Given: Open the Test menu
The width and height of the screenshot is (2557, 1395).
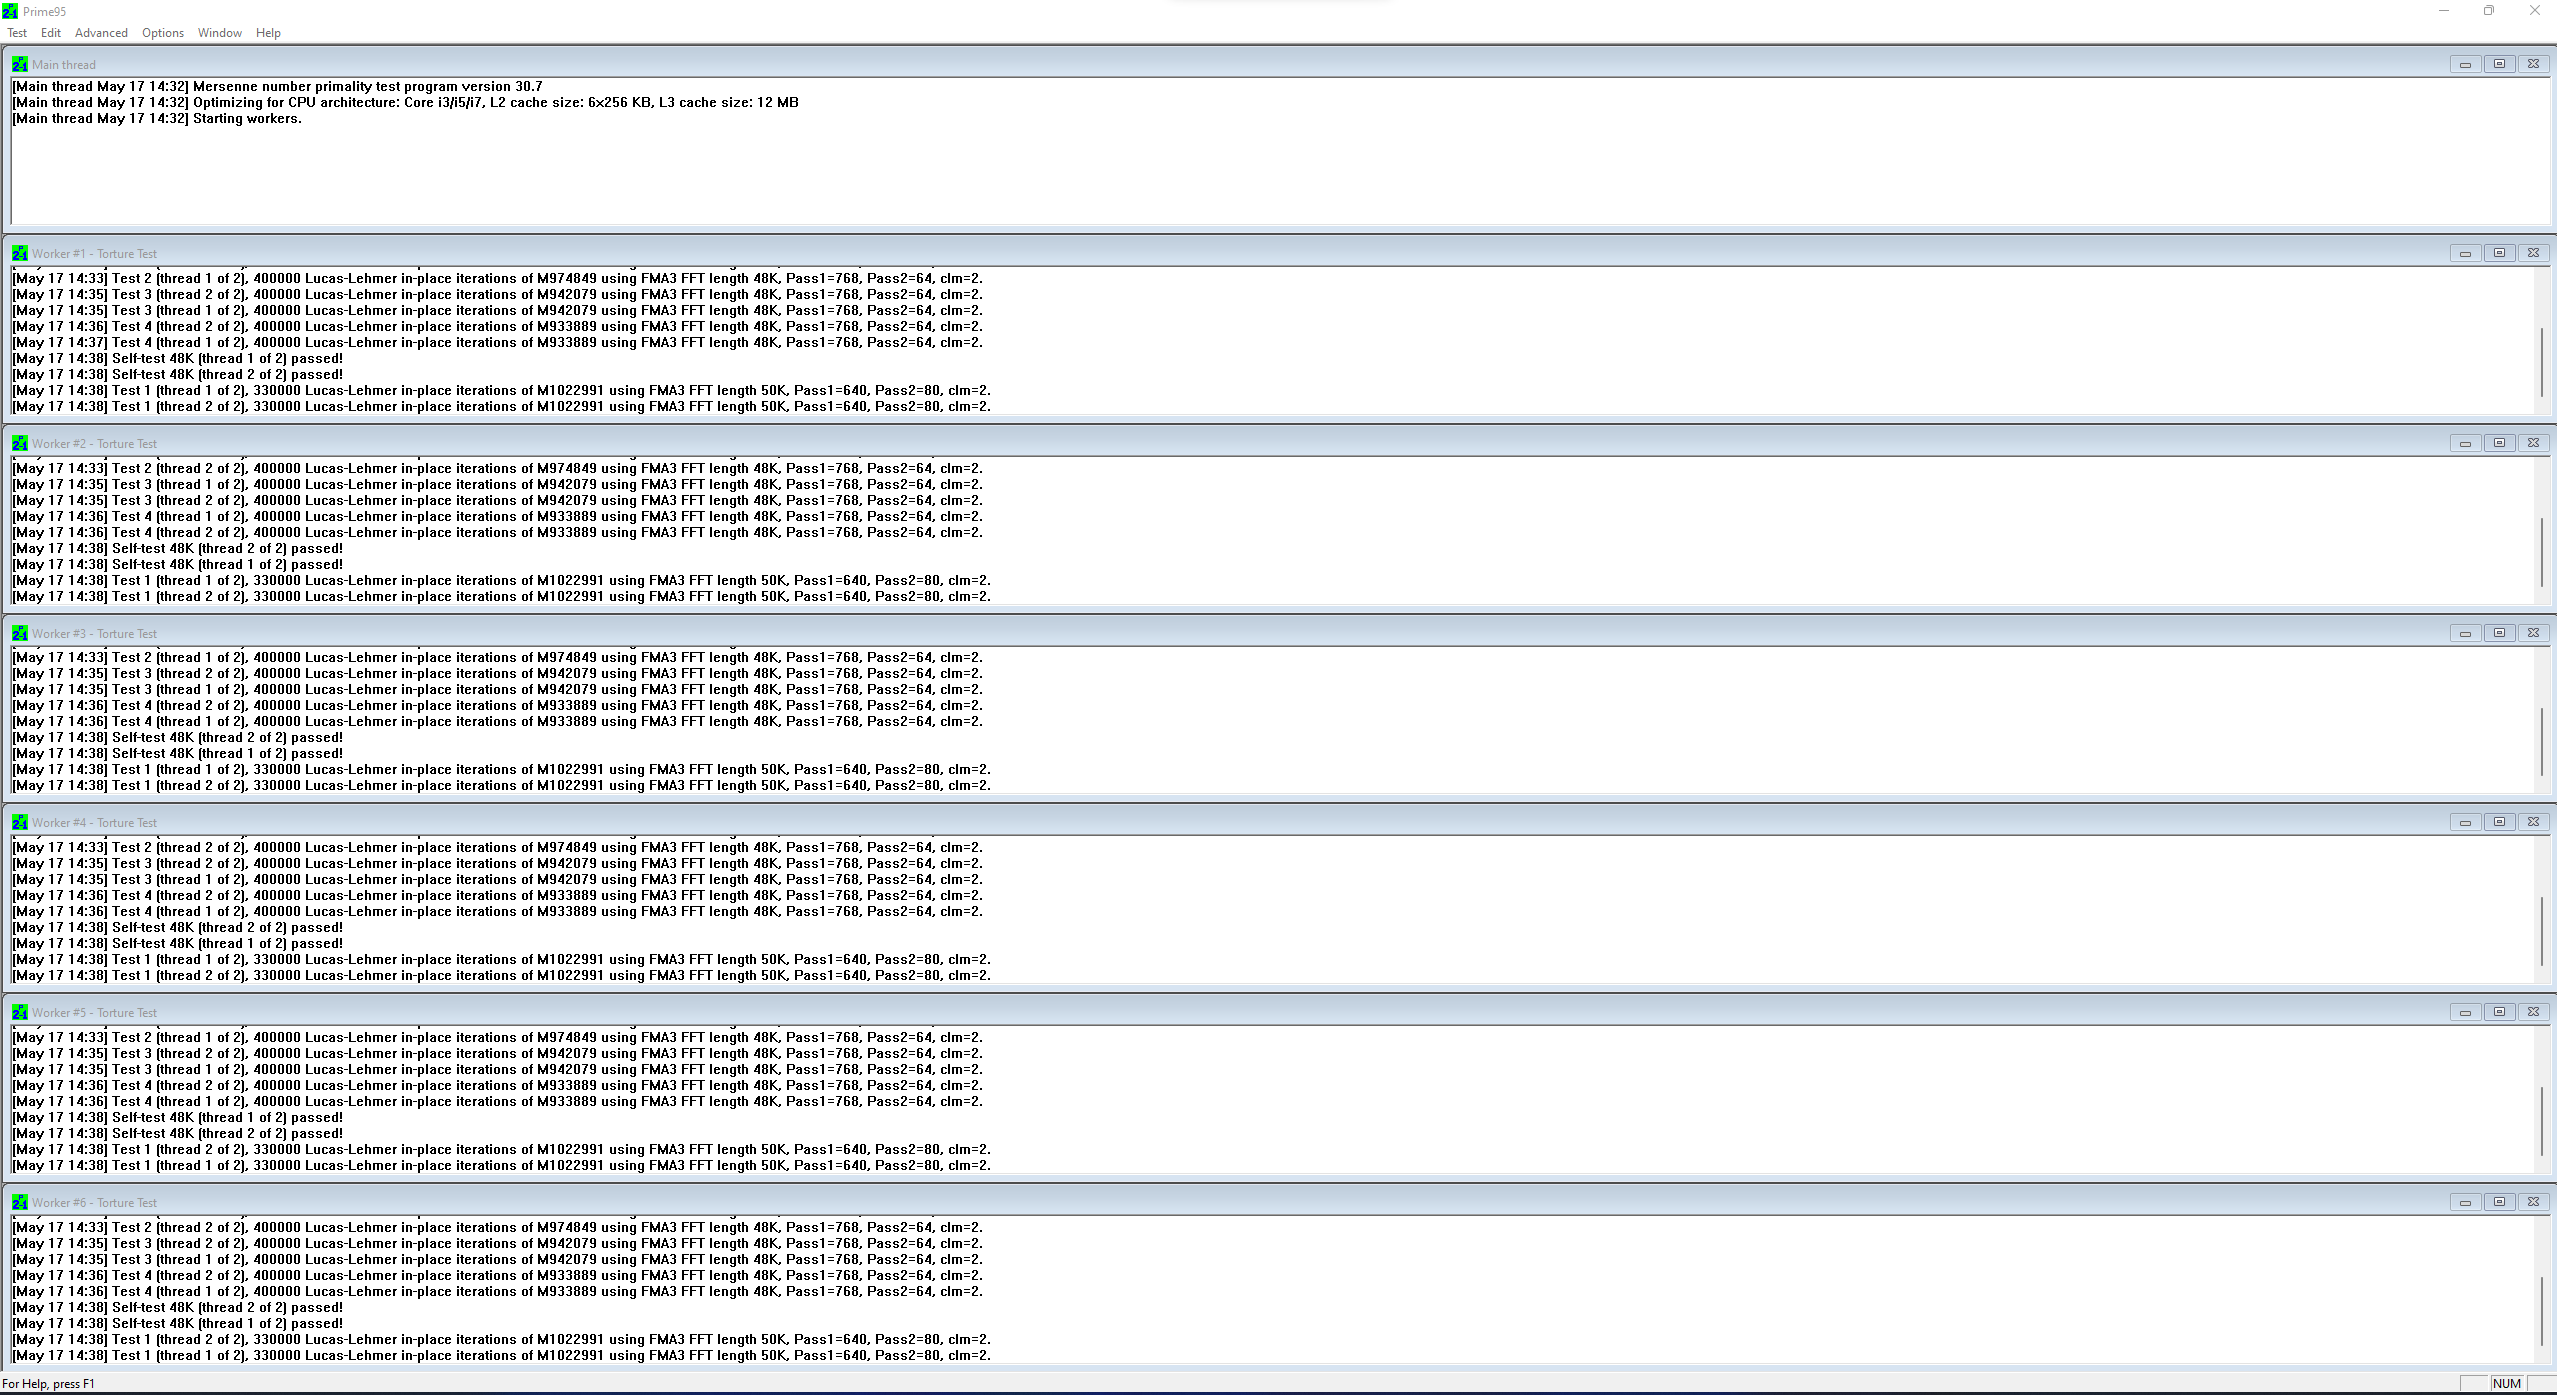Looking at the screenshot, I should tap(17, 33).
